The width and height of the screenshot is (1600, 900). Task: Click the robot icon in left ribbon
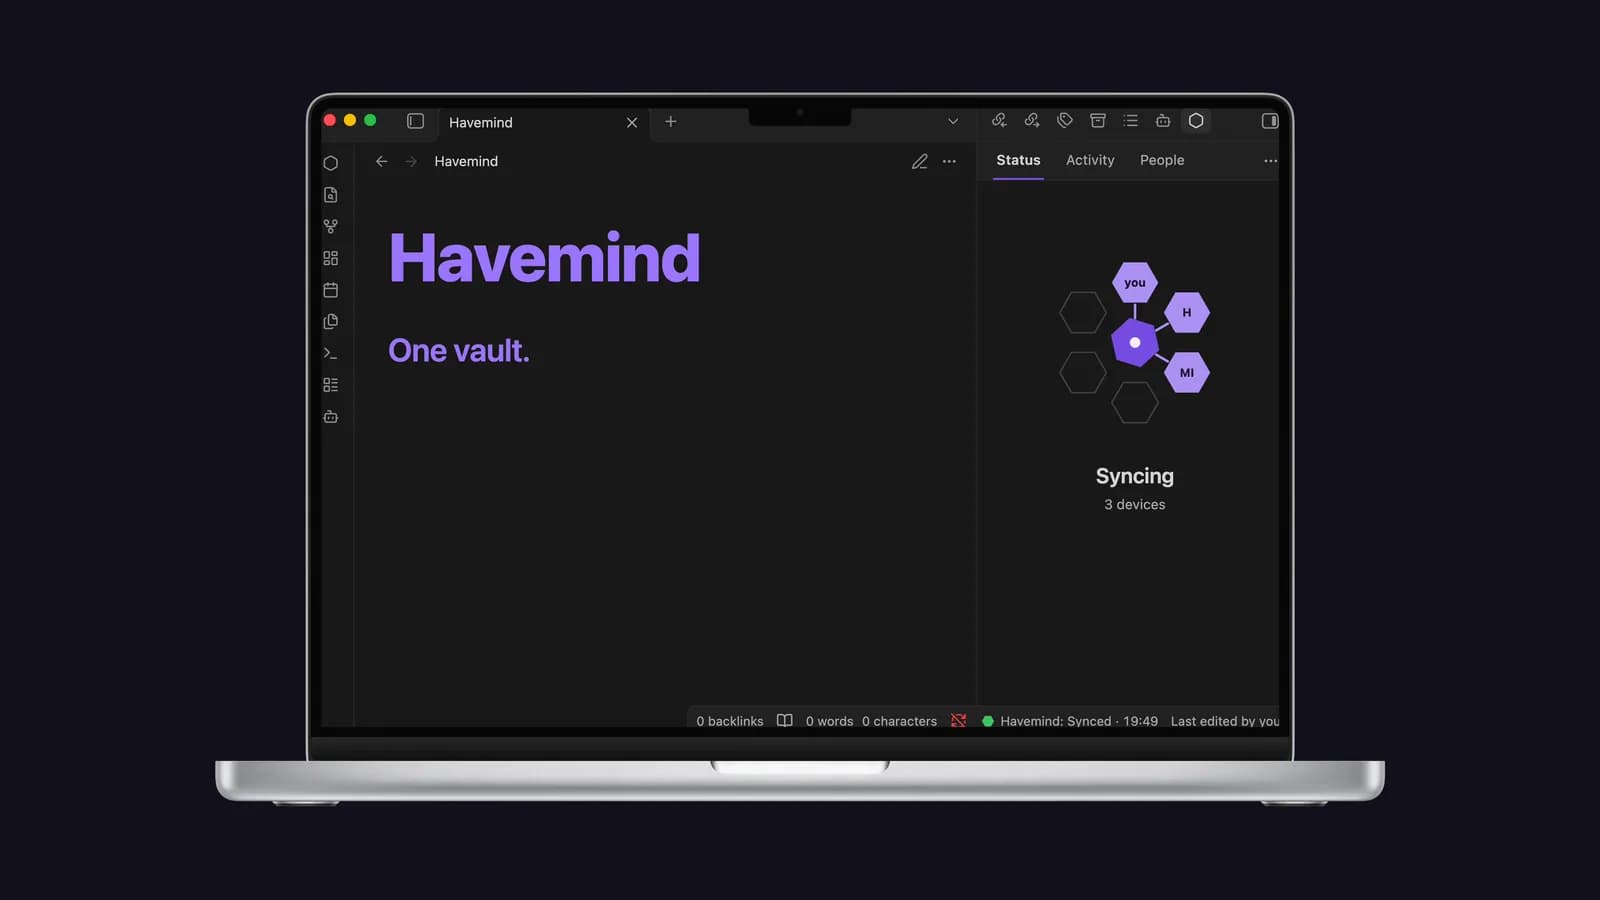[331, 417]
